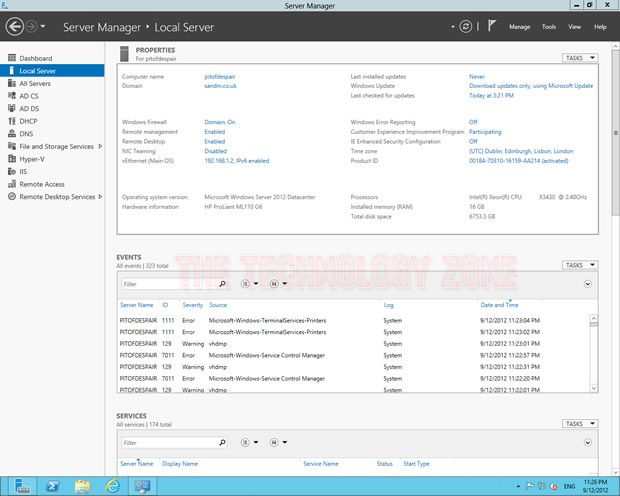Open the Help menu
This screenshot has height=496, width=620.
(600, 27)
